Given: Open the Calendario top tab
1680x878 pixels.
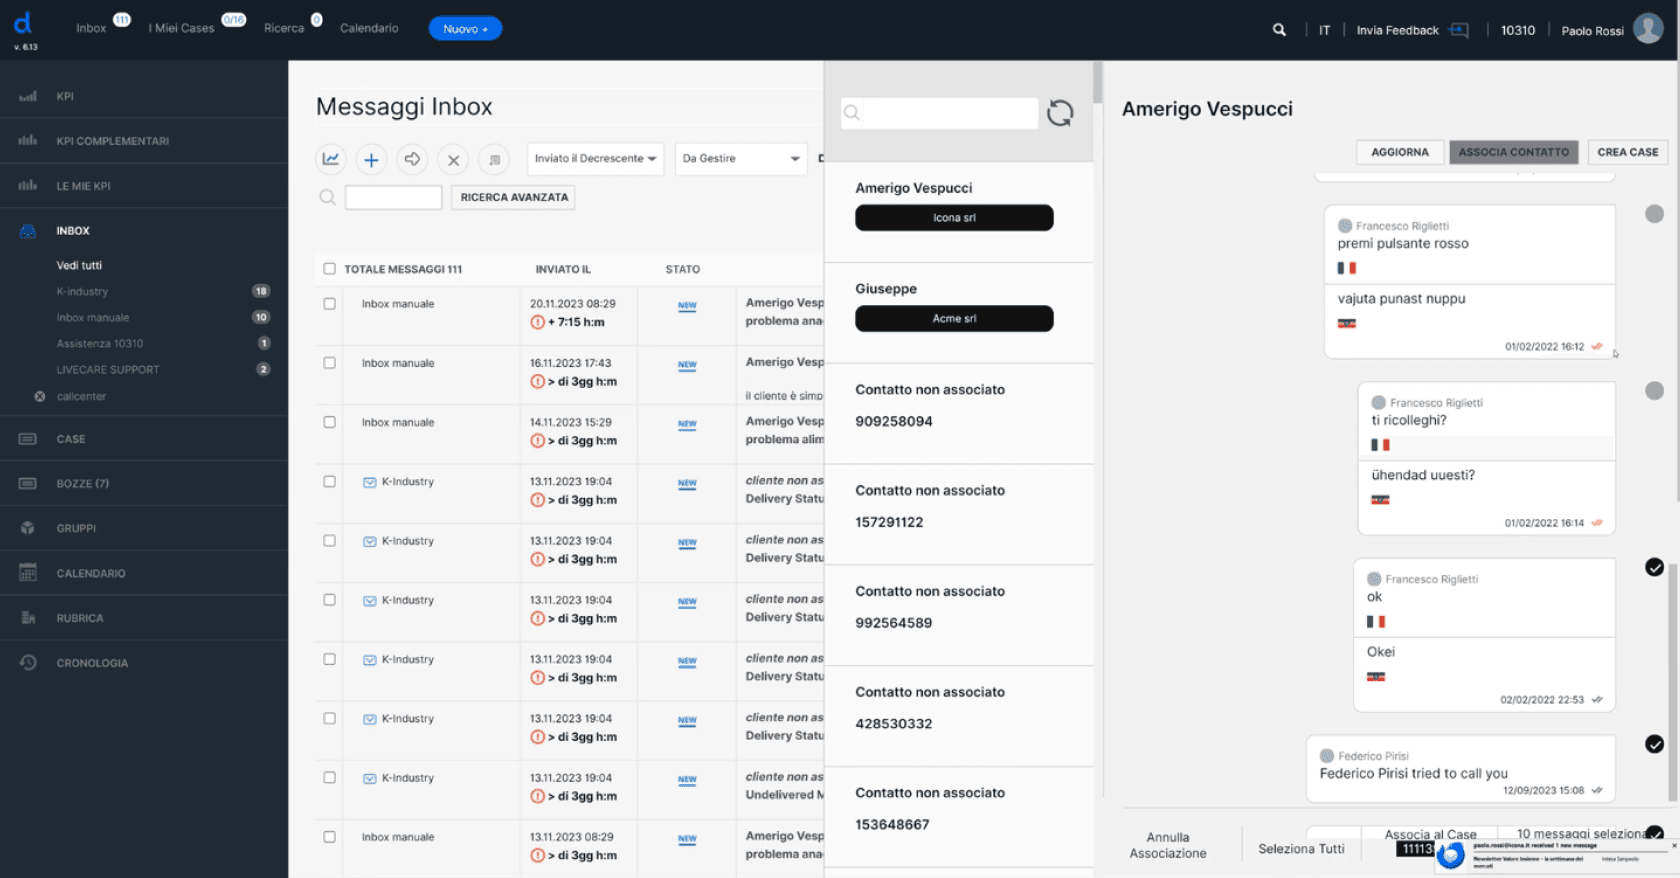Looking at the screenshot, I should tap(369, 28).
